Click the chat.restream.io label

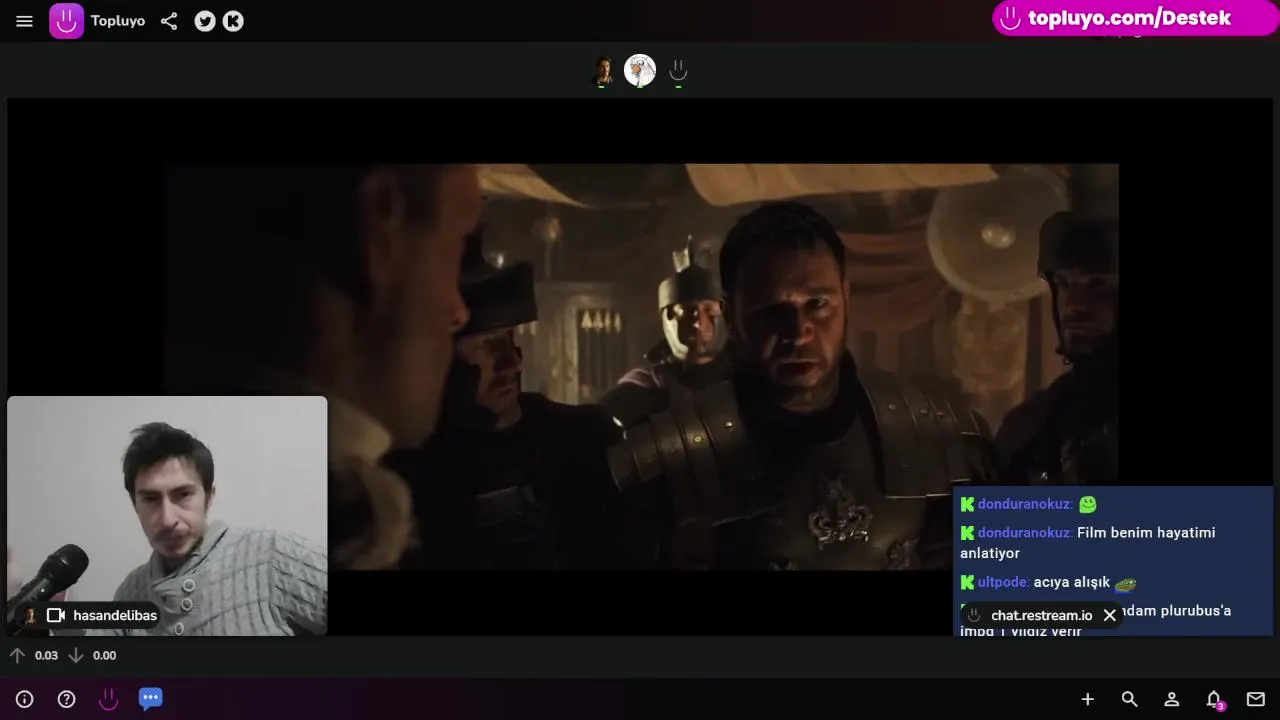[1041, 616]
